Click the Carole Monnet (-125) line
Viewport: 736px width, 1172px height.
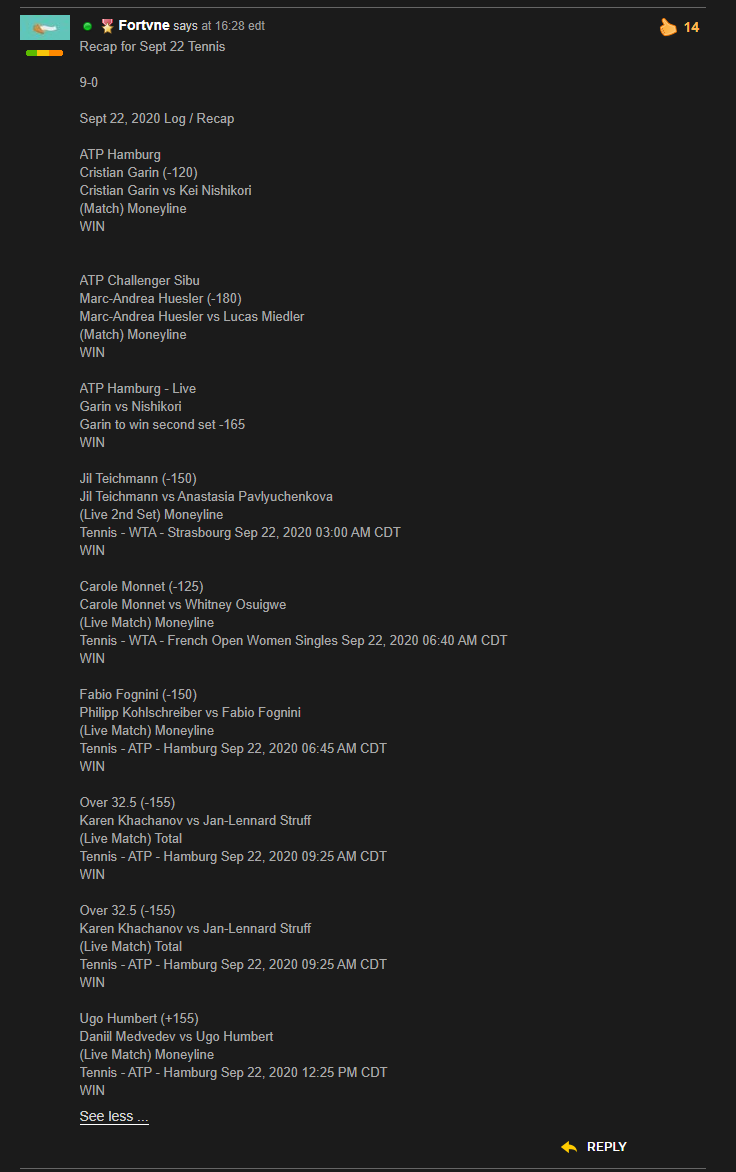click(142, 587)
